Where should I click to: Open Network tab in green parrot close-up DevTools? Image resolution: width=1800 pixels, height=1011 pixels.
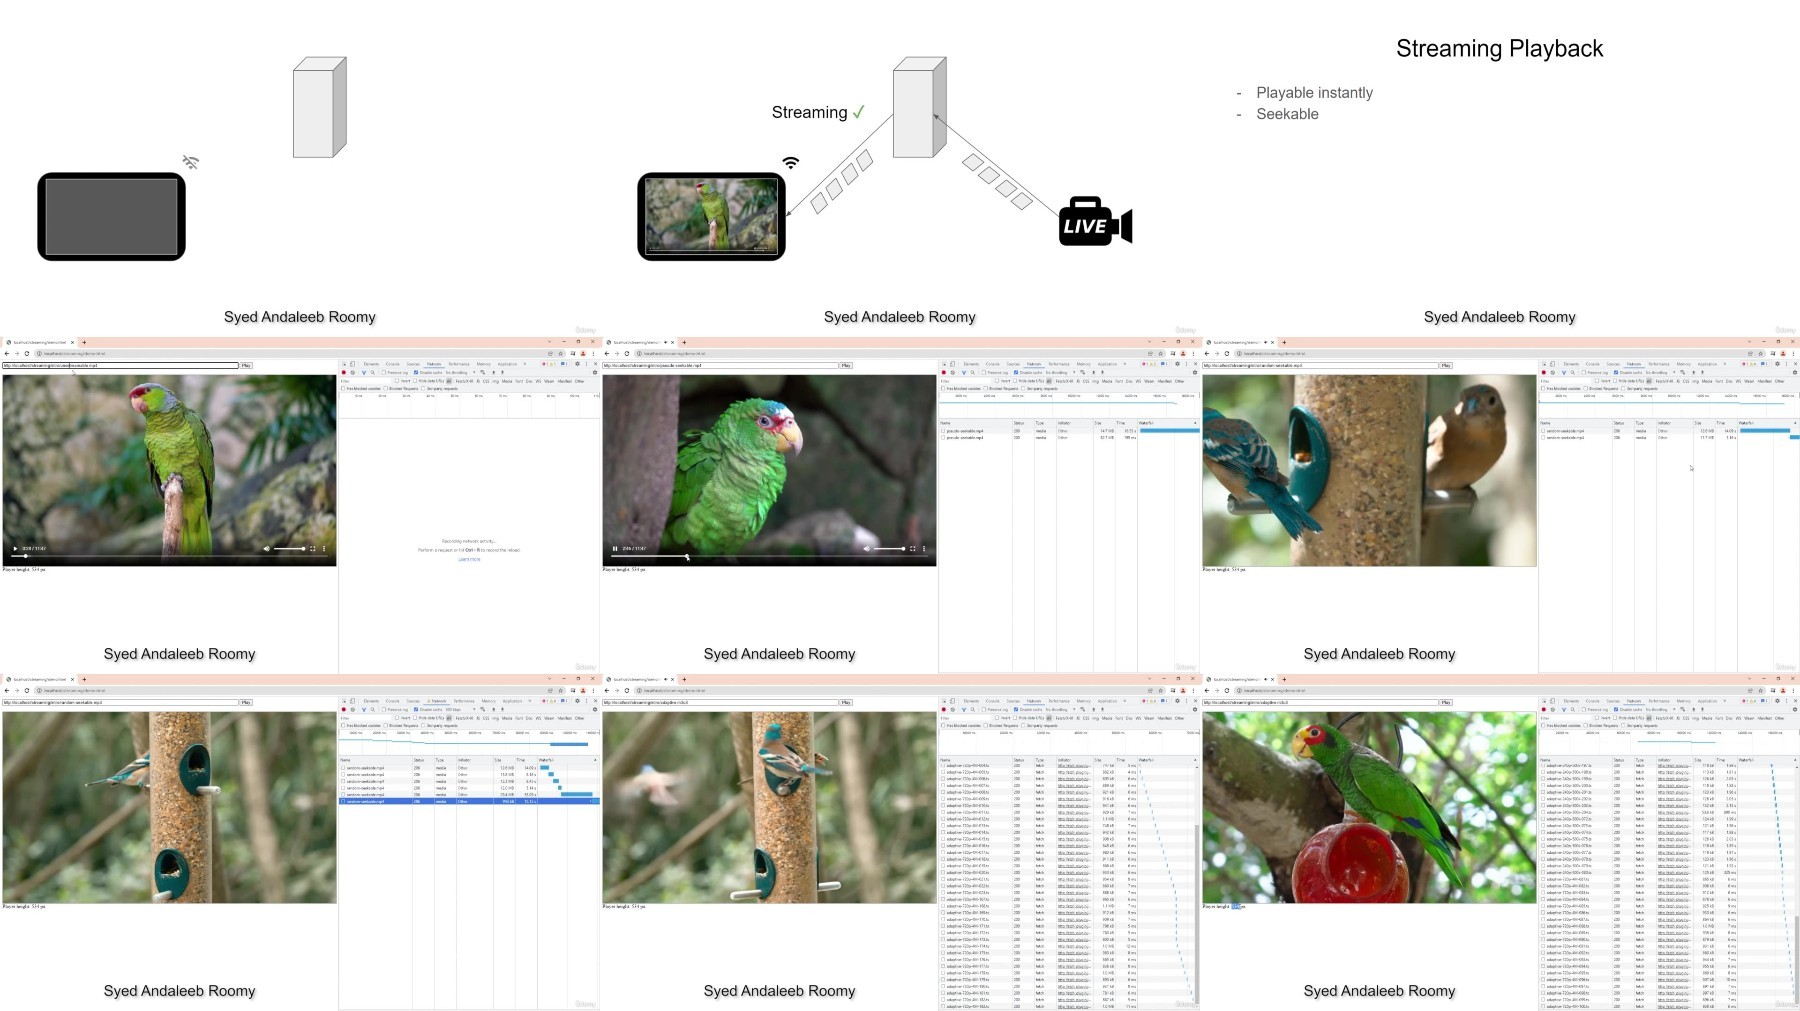(x=1034, y=364)
